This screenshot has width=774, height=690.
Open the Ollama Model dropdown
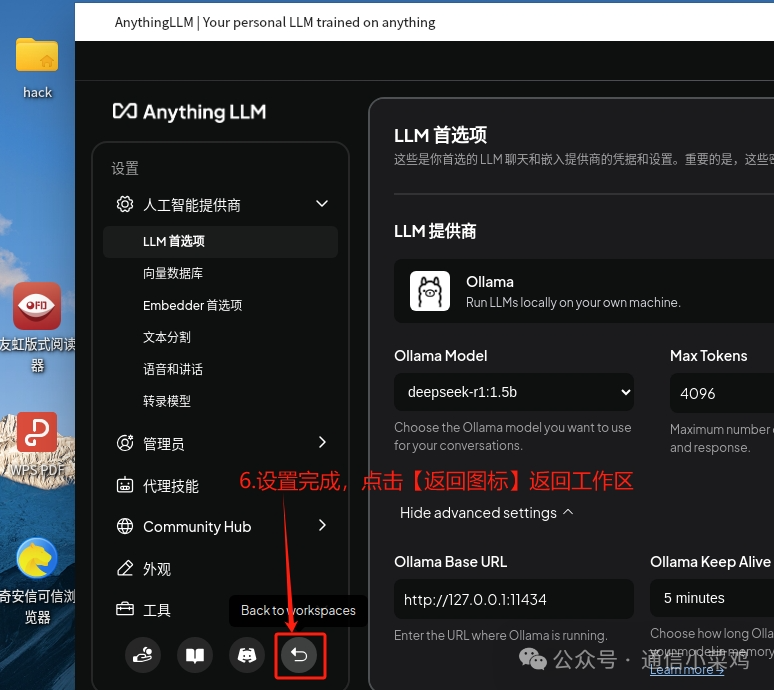[514, 392]
